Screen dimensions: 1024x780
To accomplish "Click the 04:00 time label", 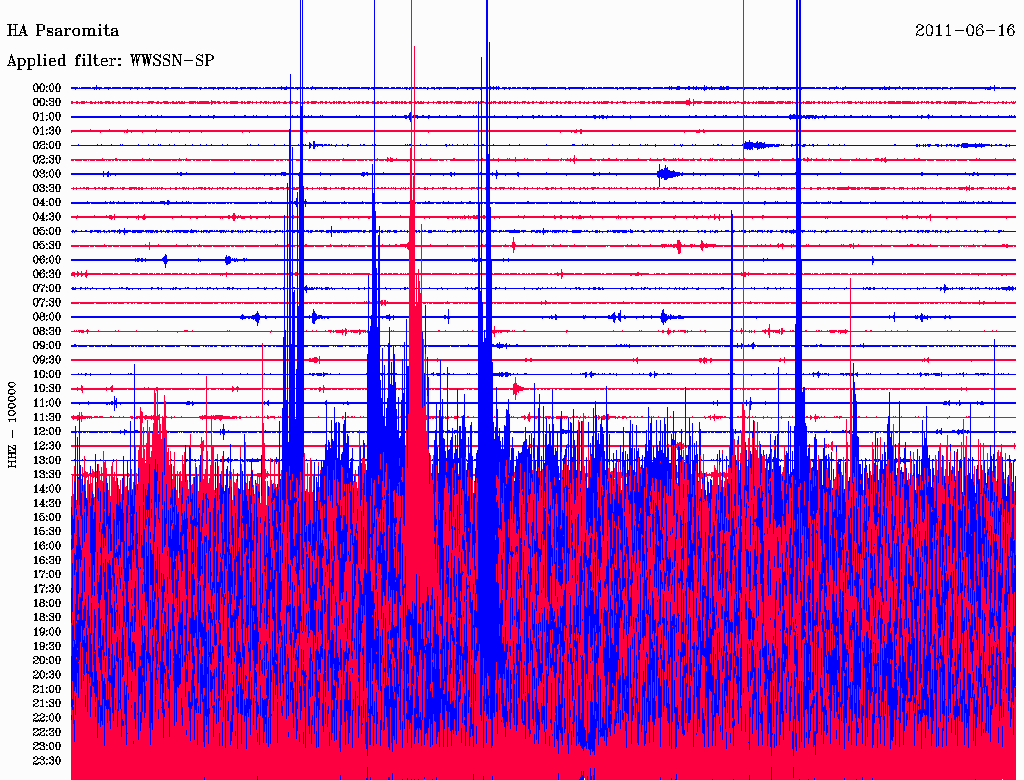I will tap(47, 203).
